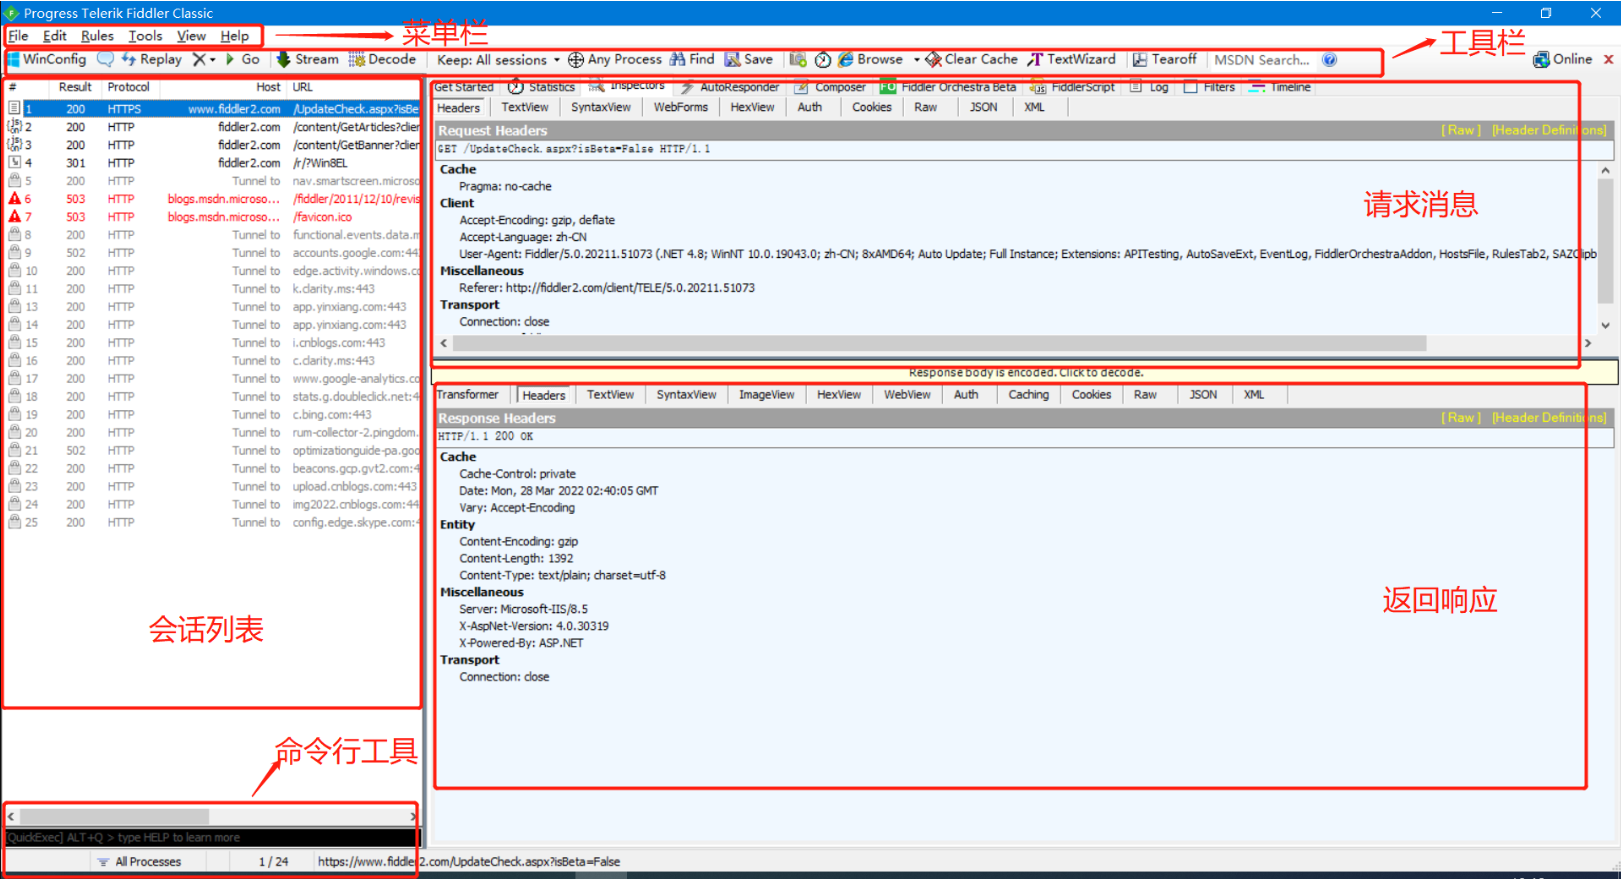Select request TextView inspector tab
The image size is (1621, 879).
pyautogui.click(x=525, y=108)
